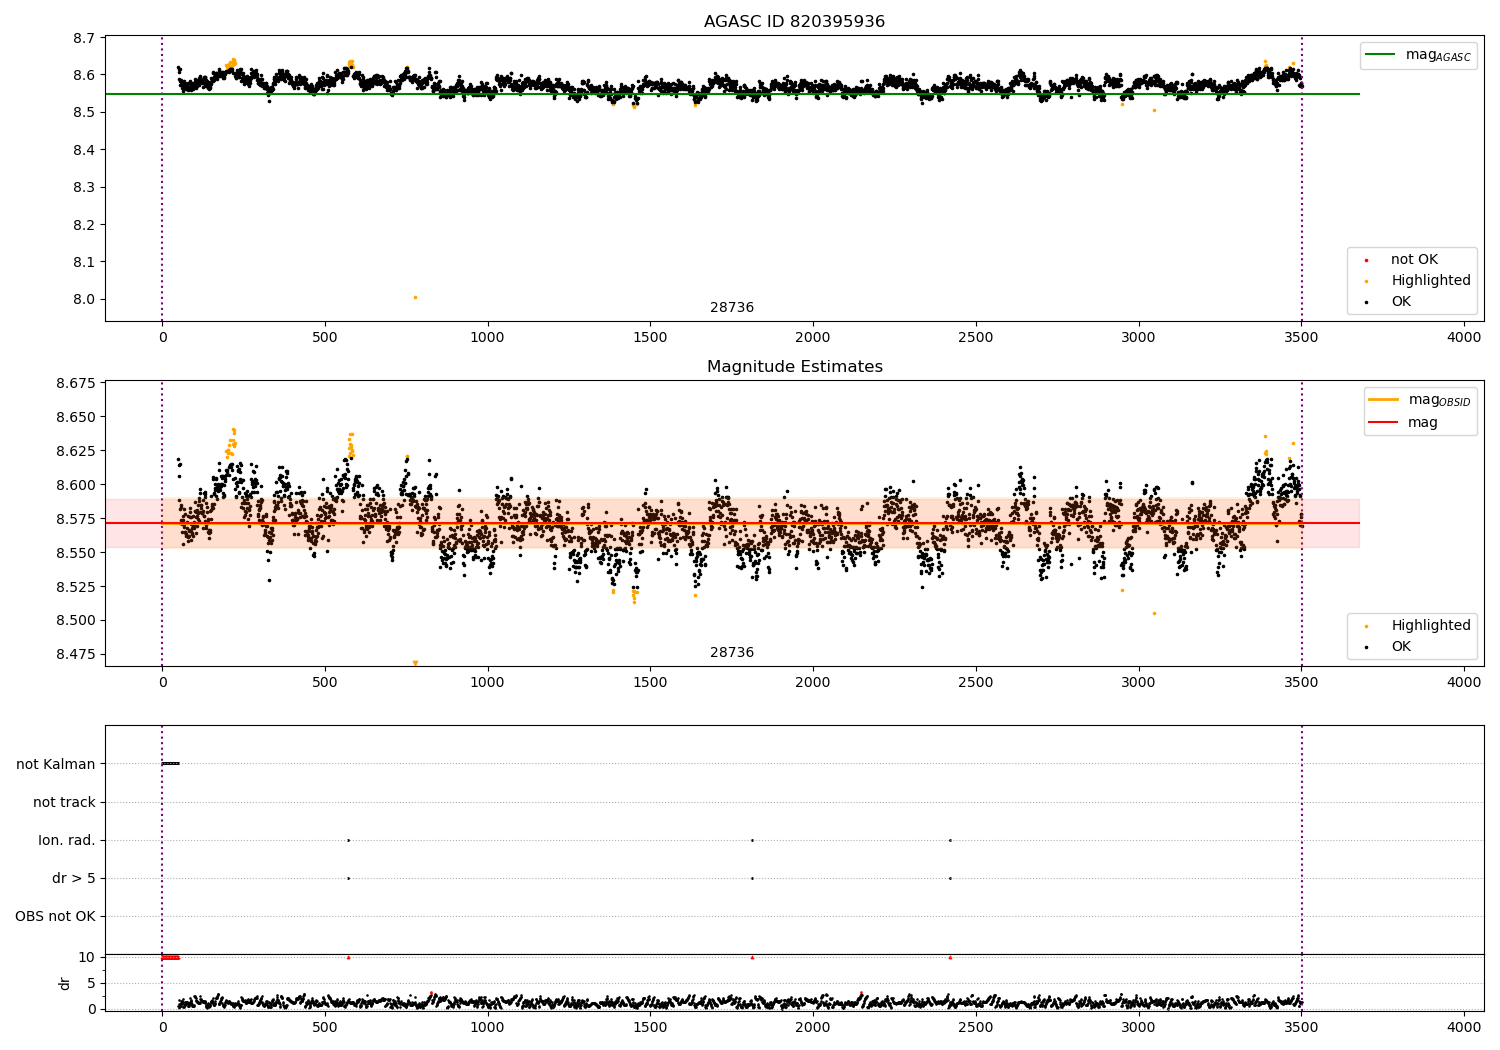
Task: Click the 8.5 tick label on top plot
Action: click(x=84, y=112)
